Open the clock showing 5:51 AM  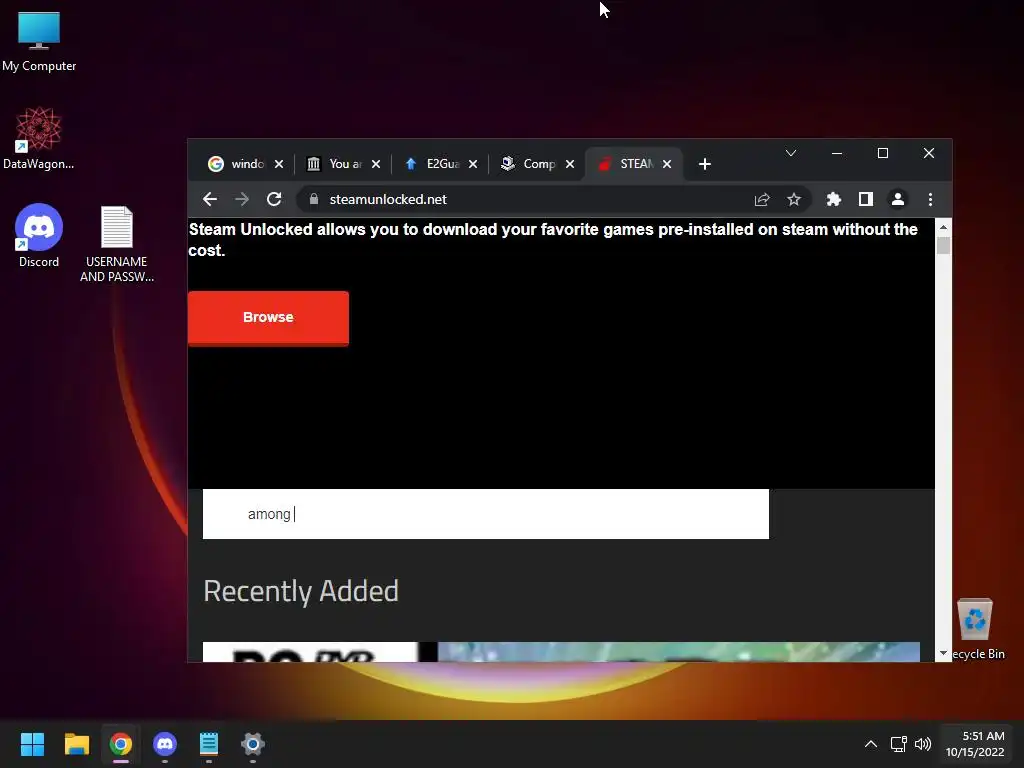coord(976,744)
